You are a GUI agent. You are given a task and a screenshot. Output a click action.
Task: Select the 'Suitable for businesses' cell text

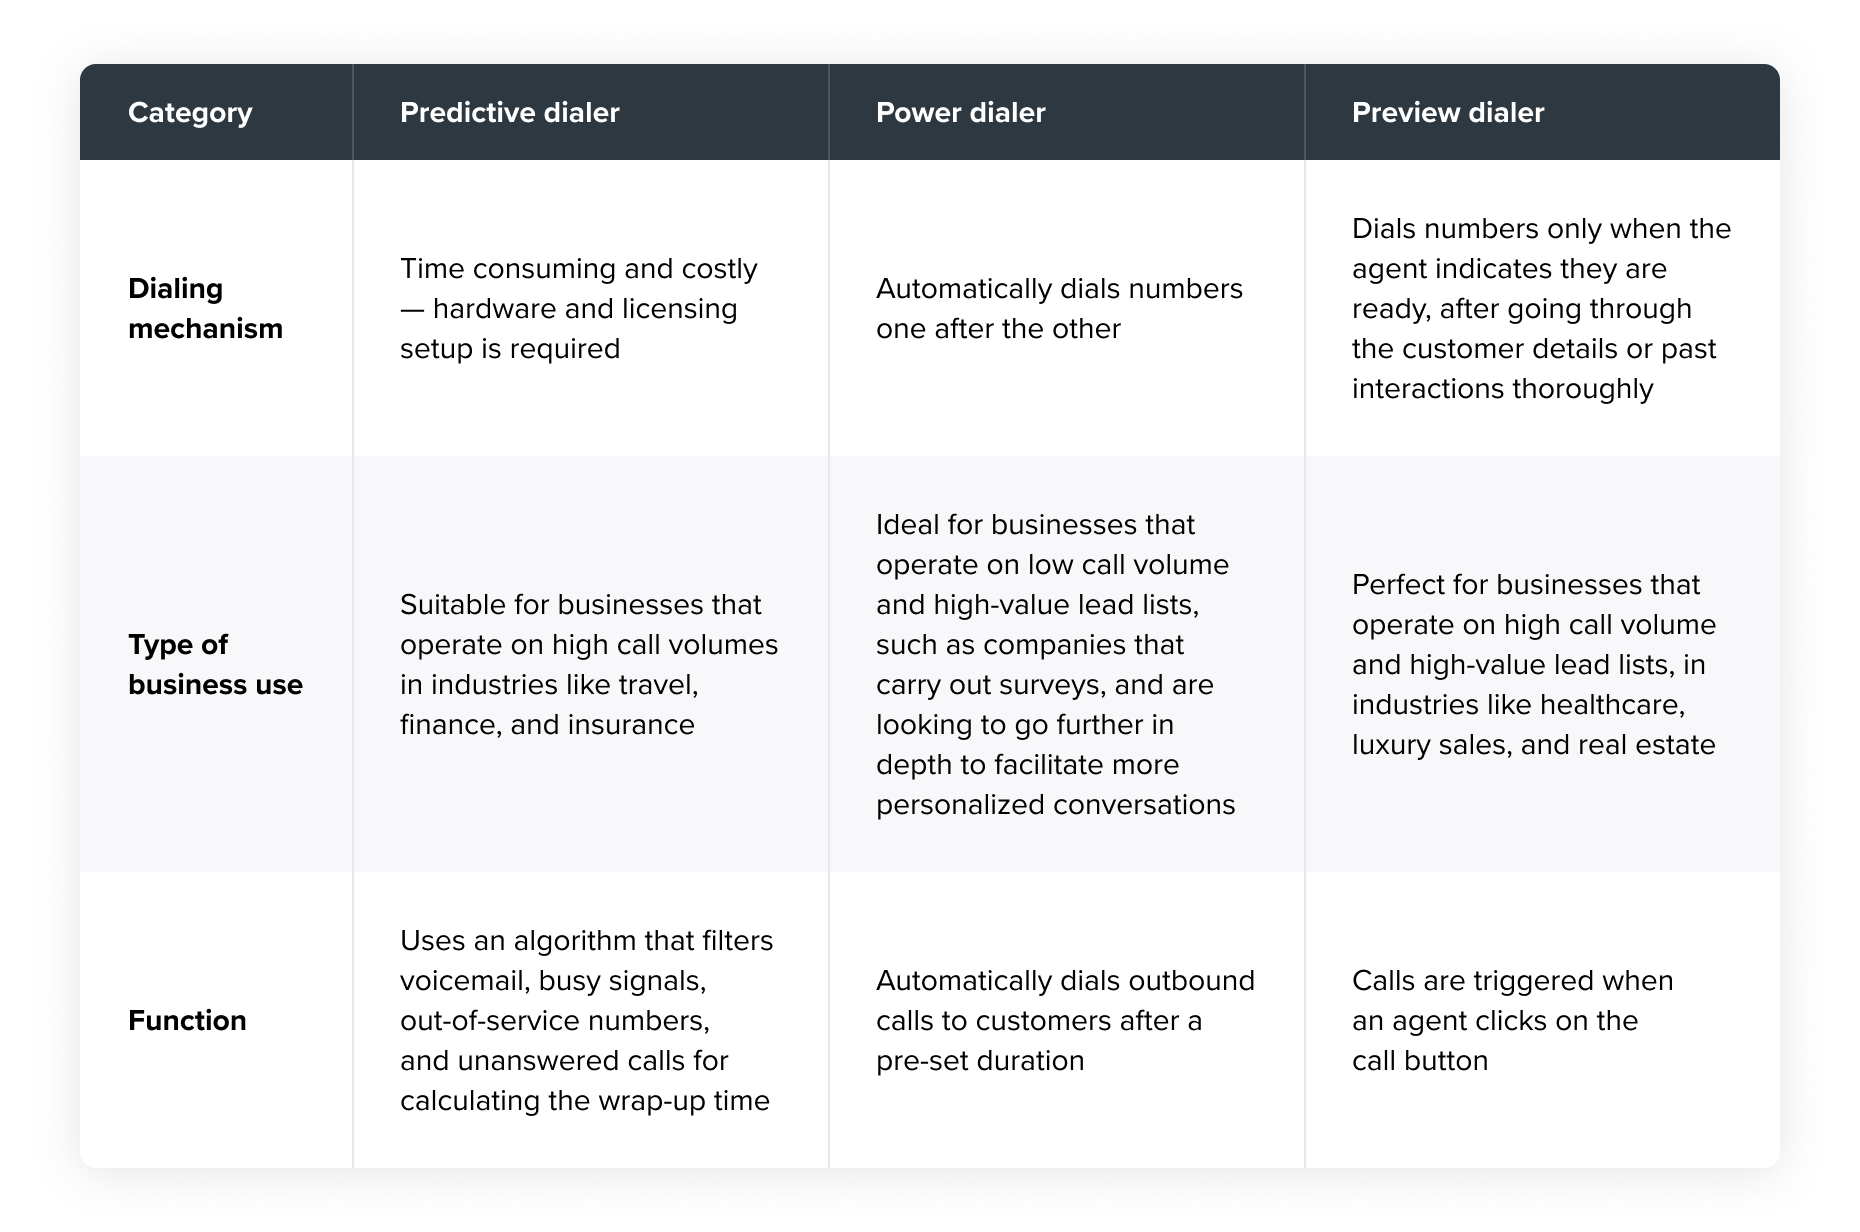[x=588, y=664]
